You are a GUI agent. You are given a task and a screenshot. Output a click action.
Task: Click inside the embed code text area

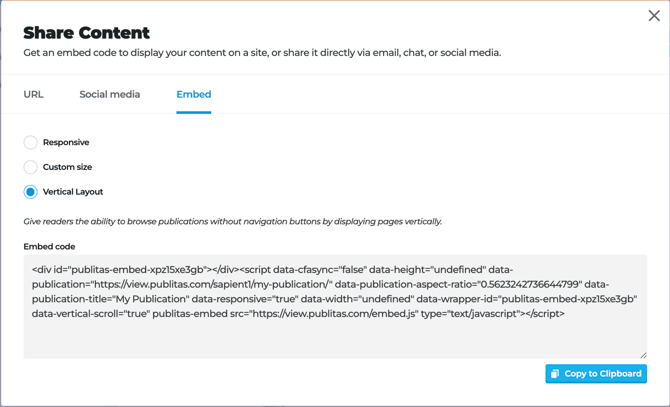point(335,335)
